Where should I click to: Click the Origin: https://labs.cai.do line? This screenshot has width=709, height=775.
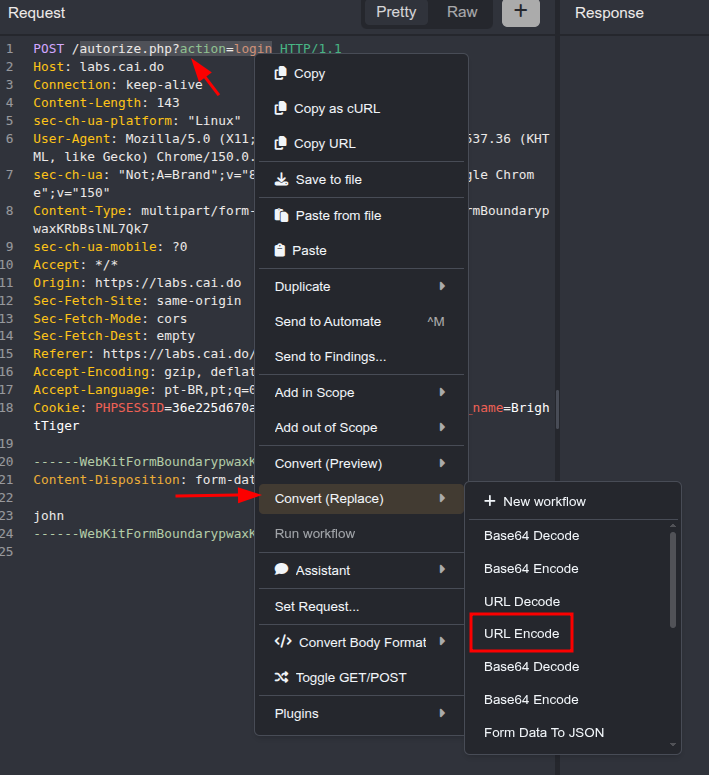click(x=137, y=283)
